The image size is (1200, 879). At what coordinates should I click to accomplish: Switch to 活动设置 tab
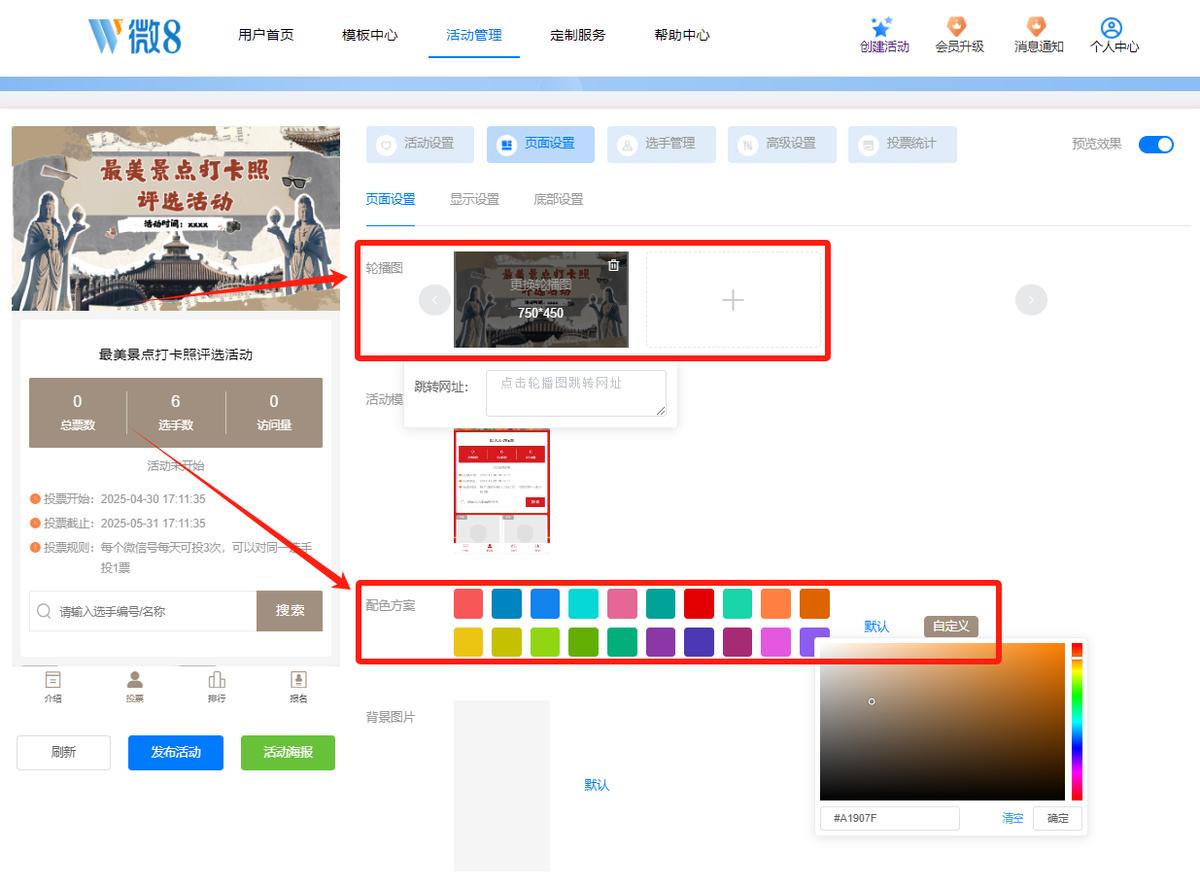420,144
